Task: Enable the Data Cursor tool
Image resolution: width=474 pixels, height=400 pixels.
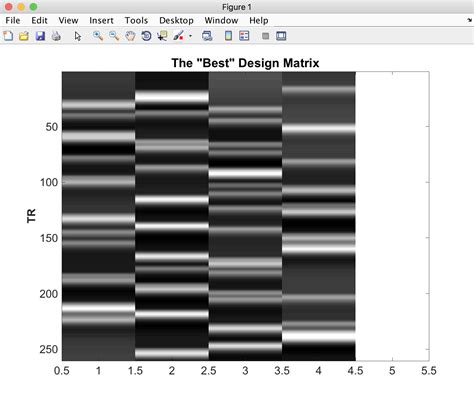Action: tap(163, 36)
